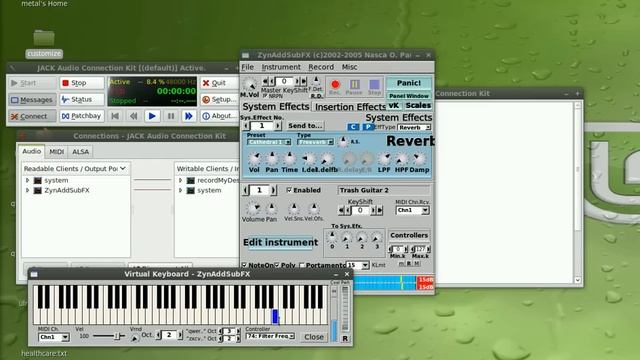This screenshot has width=640, height=360.
Task: Click the Virtual Keyboard velocity slider
Action: (x=108, y=336)
